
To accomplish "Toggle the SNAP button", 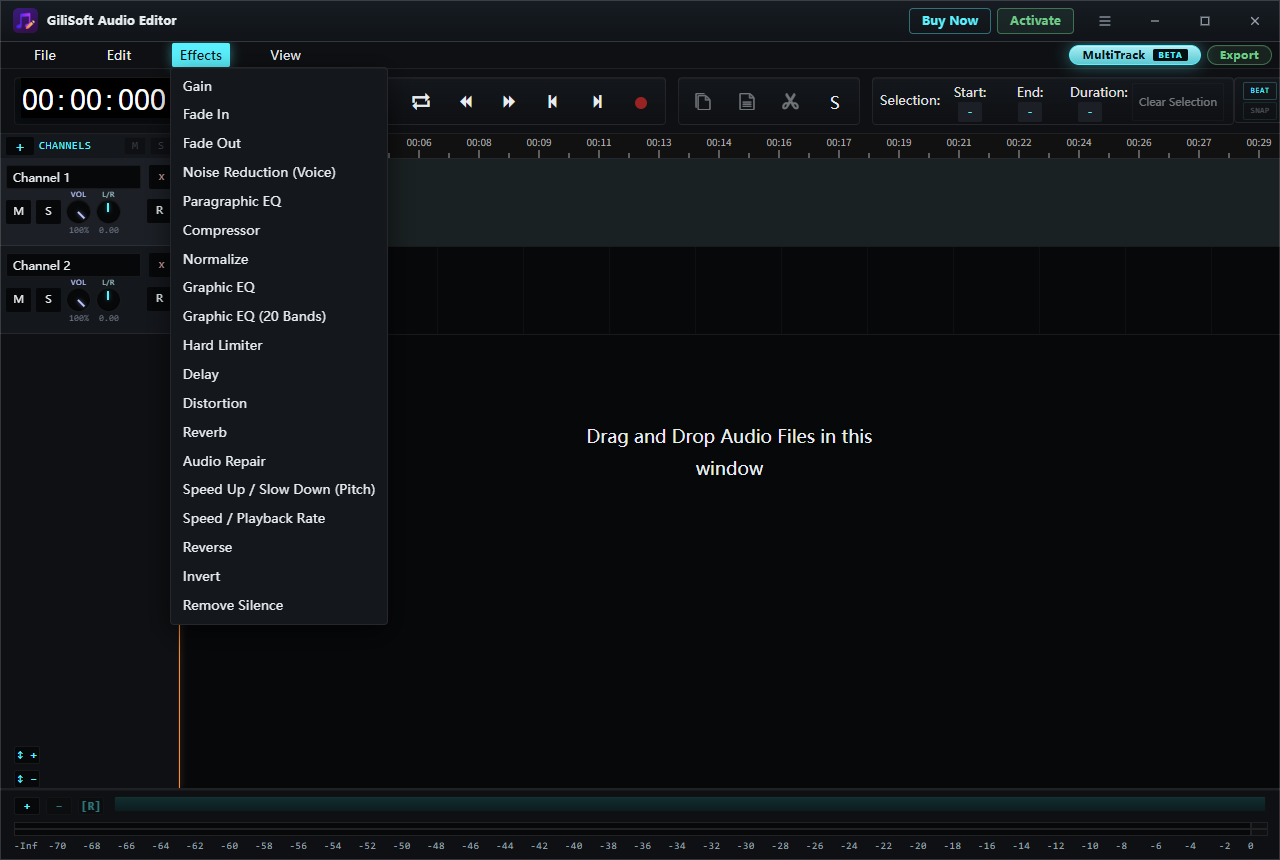I will [1259, 111].
